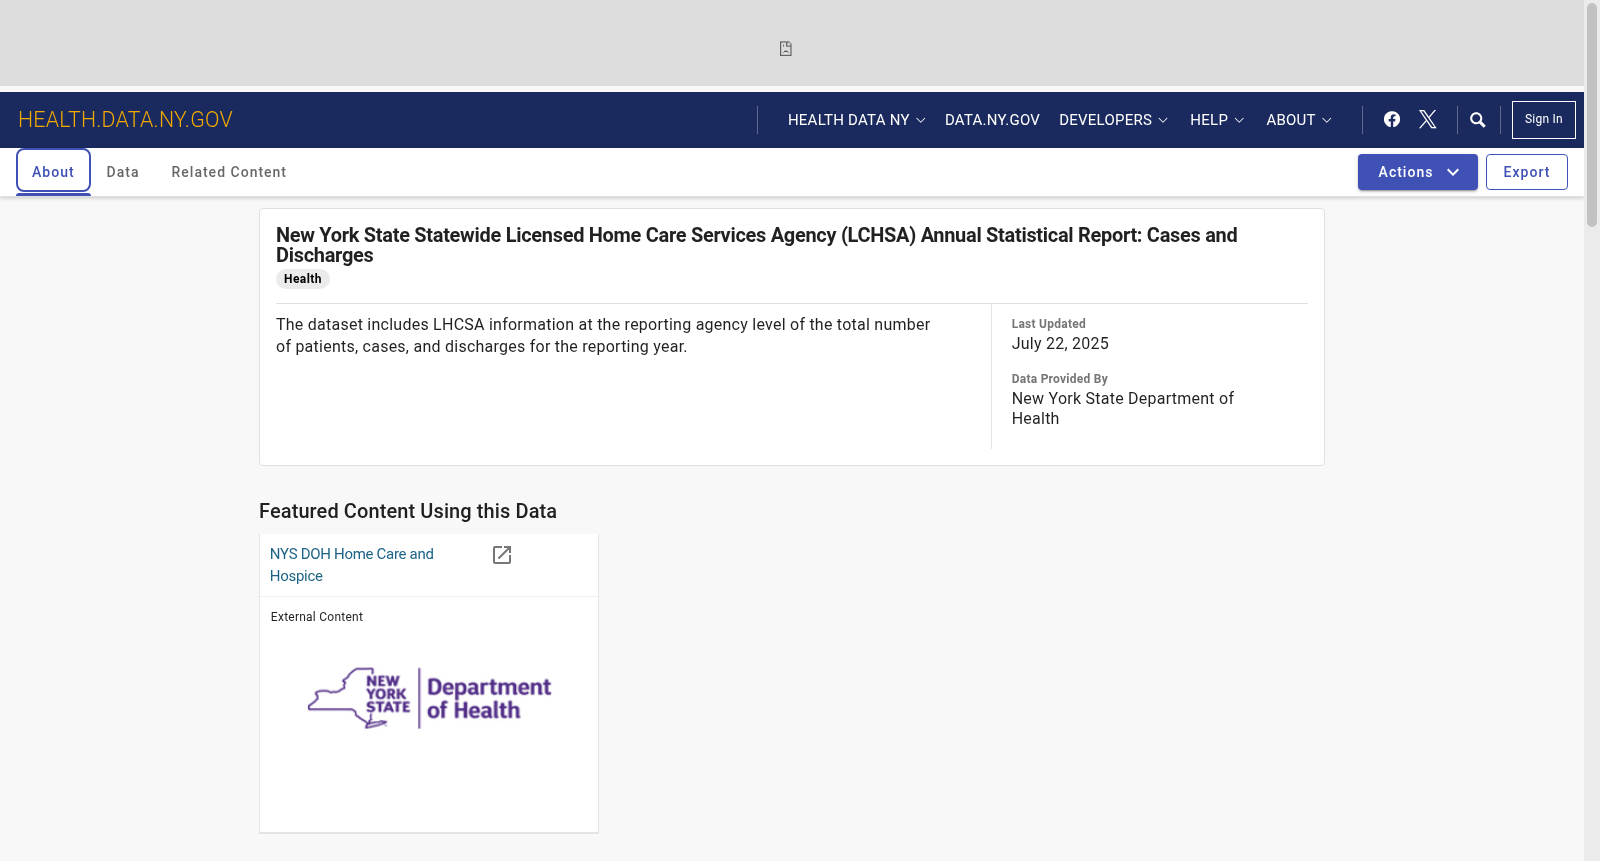Select the About tab
This screenshot has width=1600, height=861.
click(53, 171)
